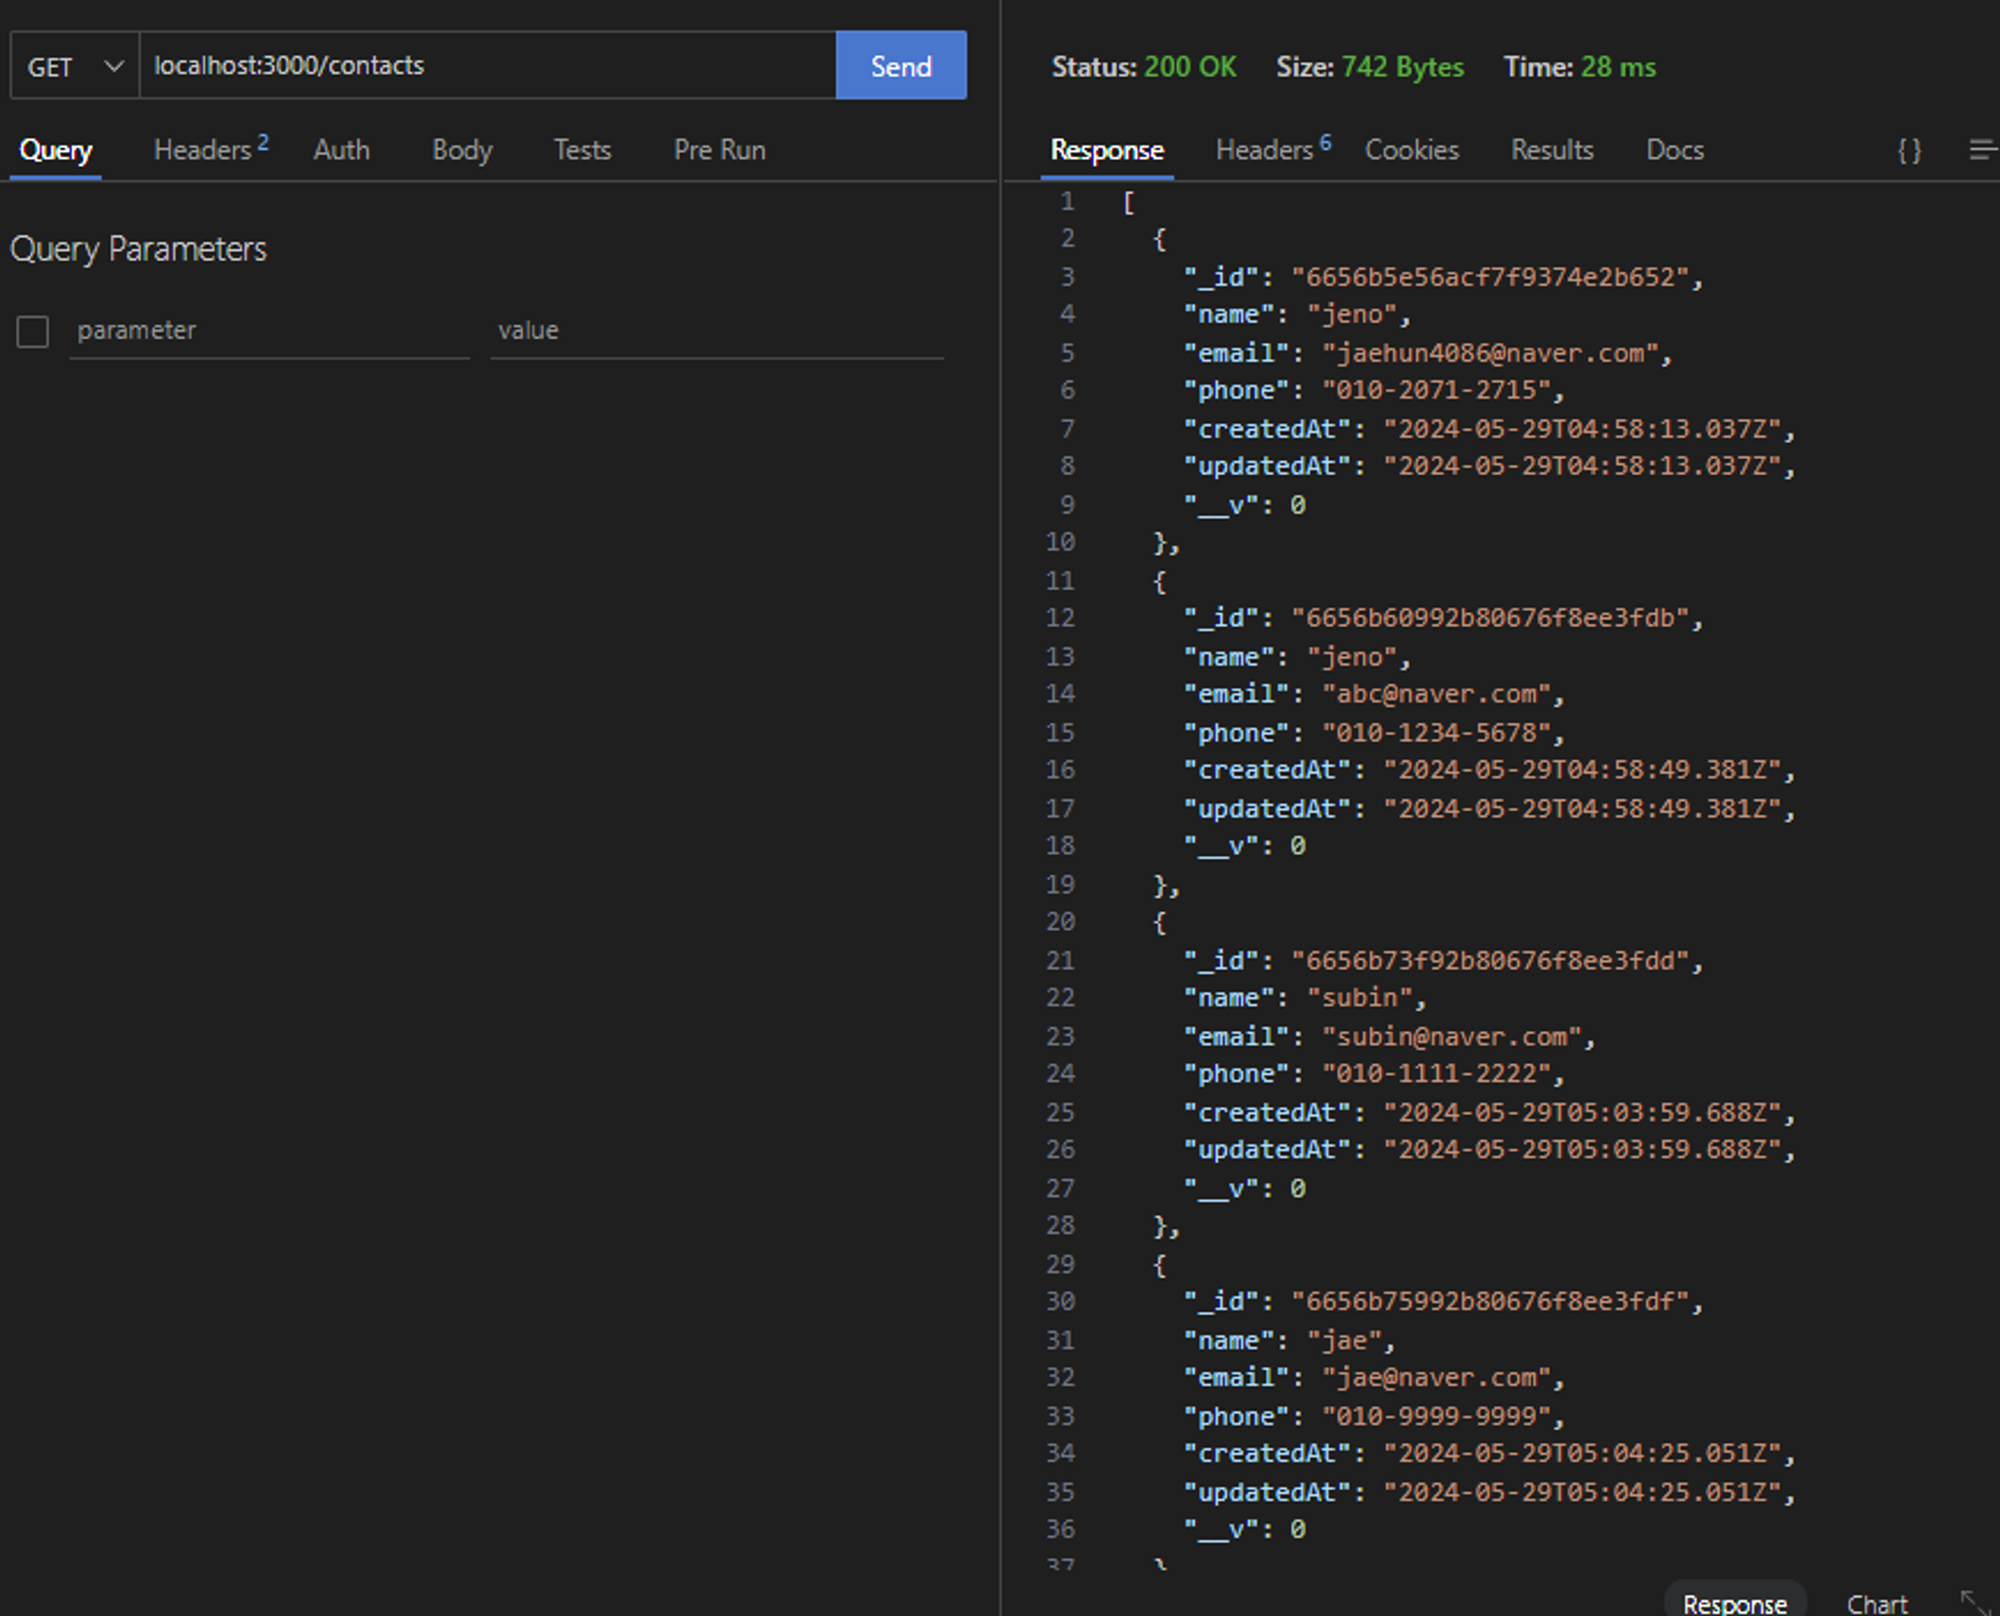The height and width of the screenshot is (1616, 2000).
Task: Click createdAt 2024-05-29T04:58:13.037Z line
Action: [x=1490, y=429]
